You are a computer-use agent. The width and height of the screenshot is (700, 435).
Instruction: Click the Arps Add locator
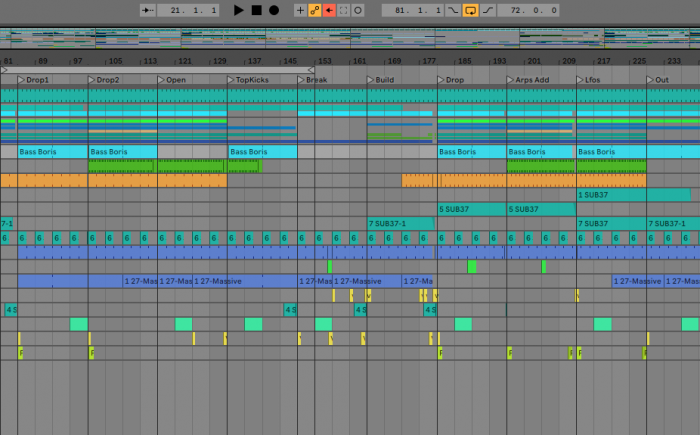coord(530,80)
